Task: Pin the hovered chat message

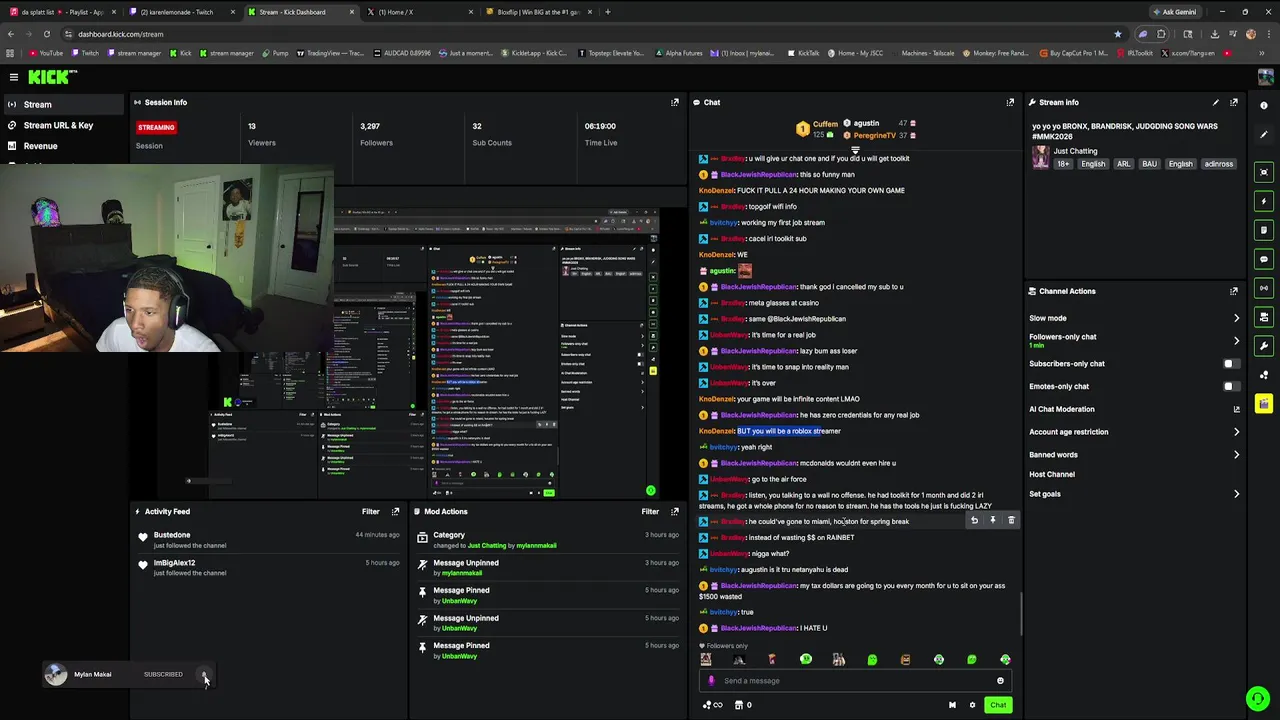Action: coord(993,520)
